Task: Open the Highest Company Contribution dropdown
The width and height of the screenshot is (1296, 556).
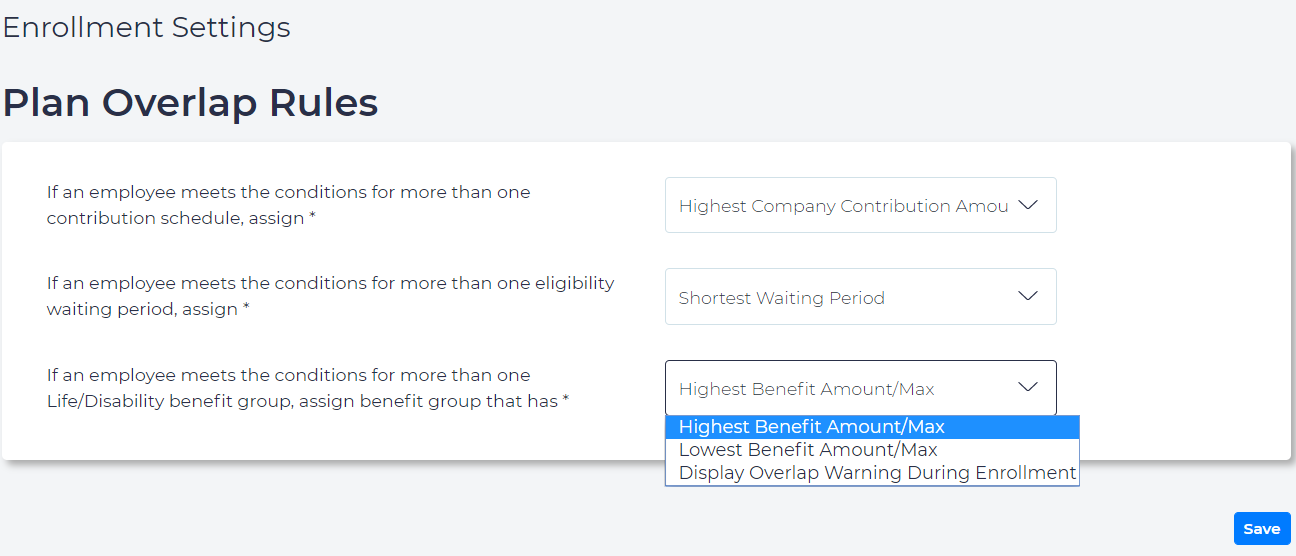Action: (860, 205)
